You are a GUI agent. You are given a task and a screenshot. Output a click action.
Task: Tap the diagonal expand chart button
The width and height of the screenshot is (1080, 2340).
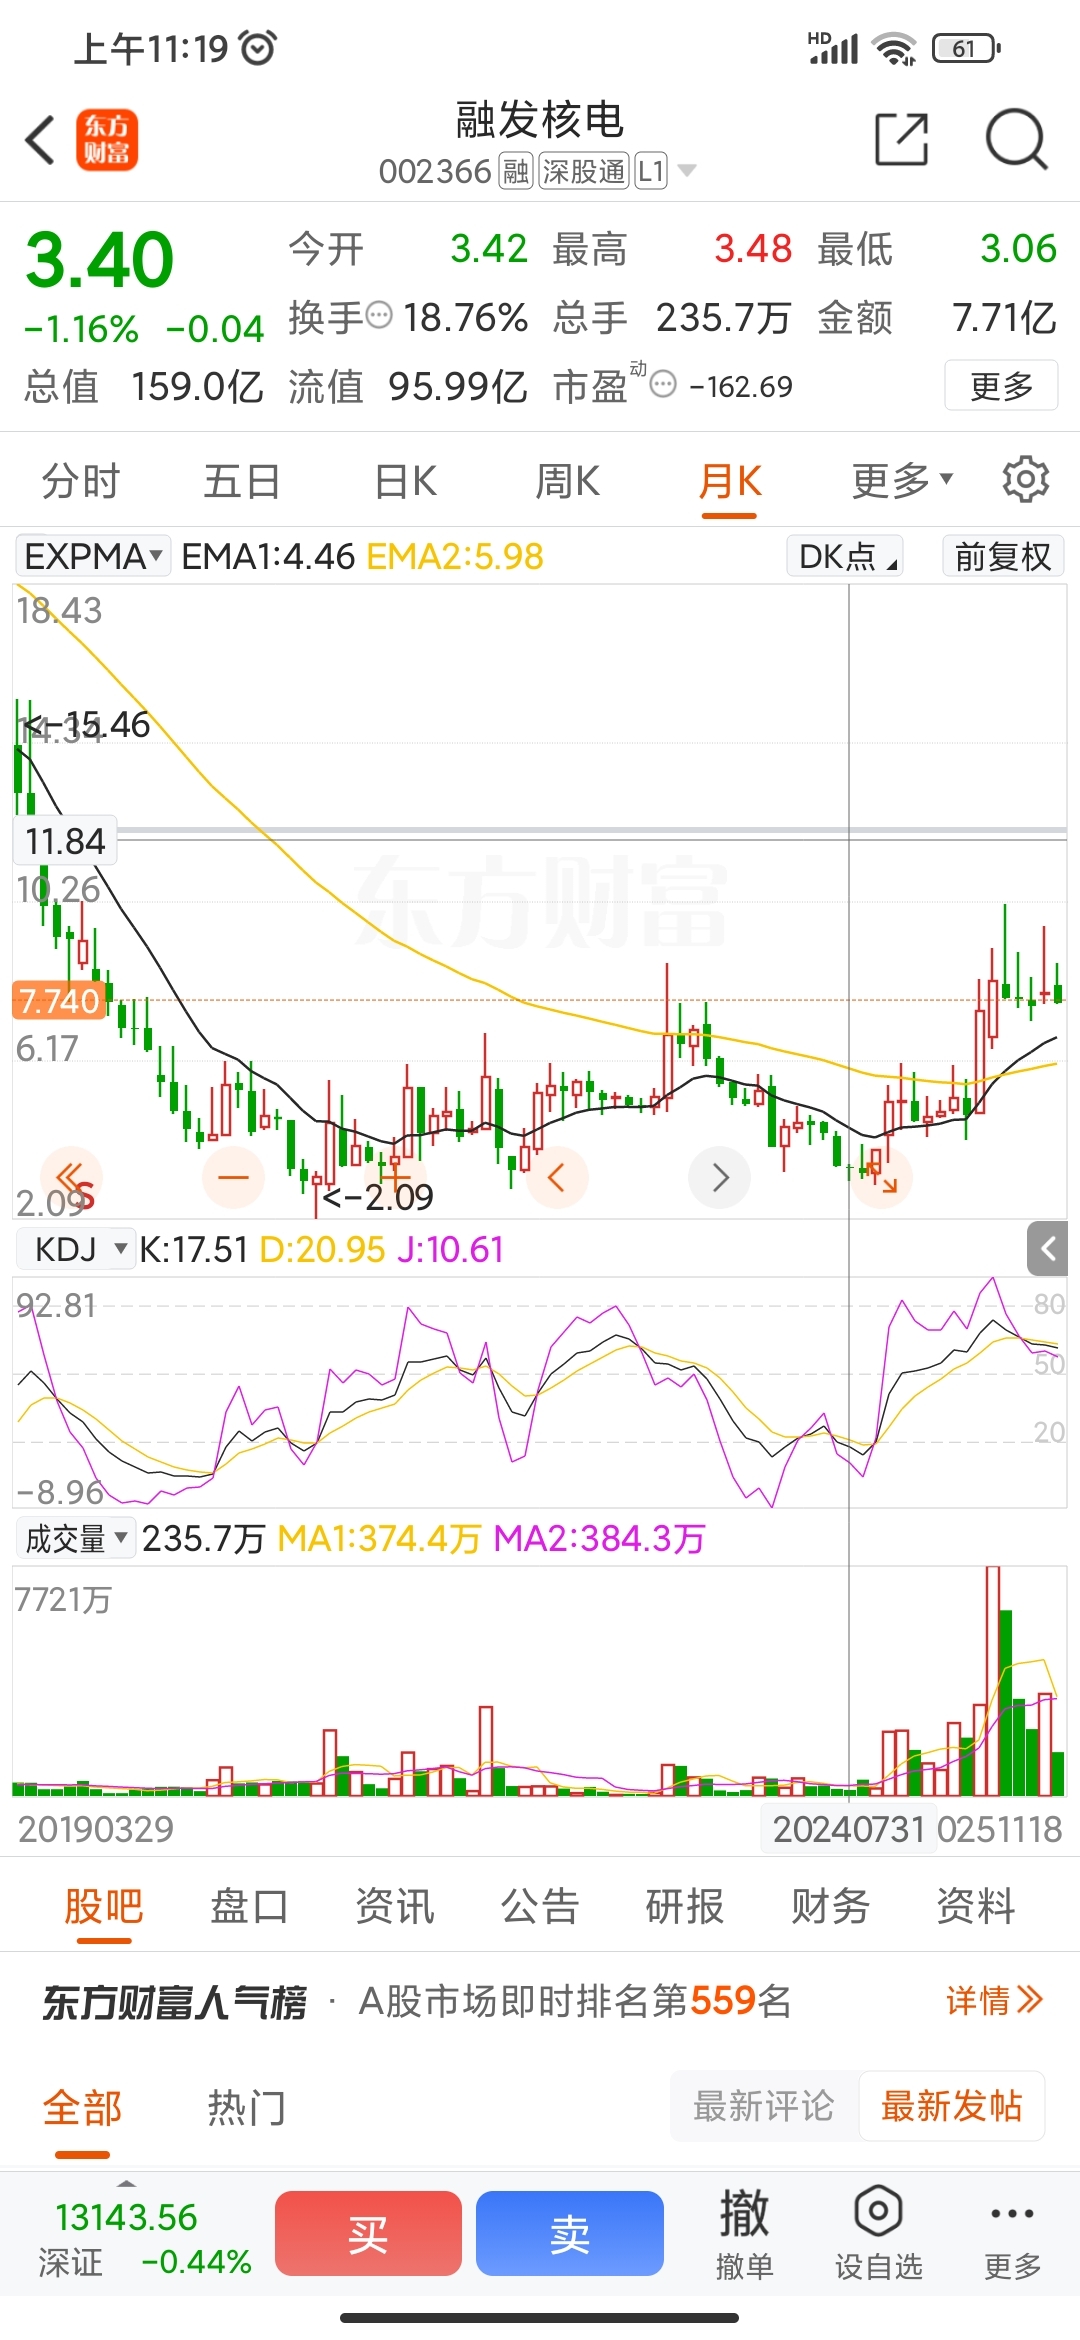(x=882, y=1177)
